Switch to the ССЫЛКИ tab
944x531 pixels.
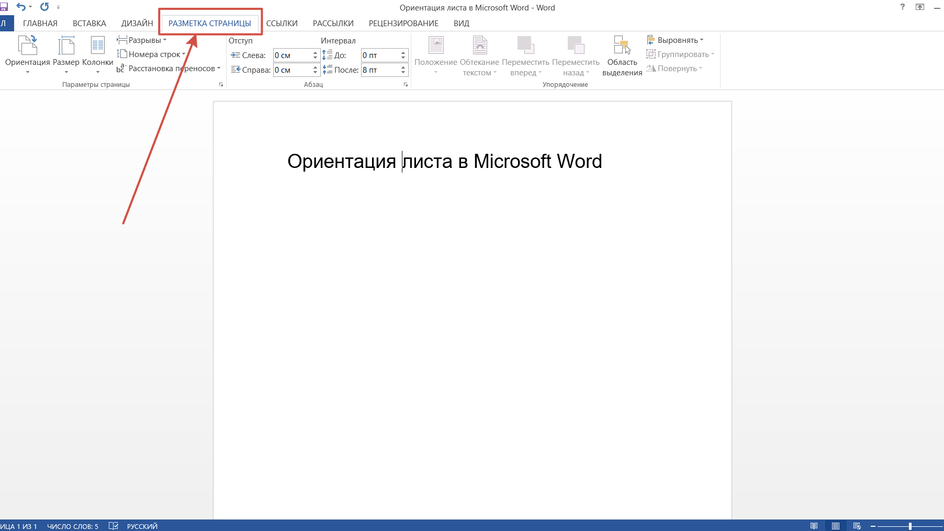(282, 23)
